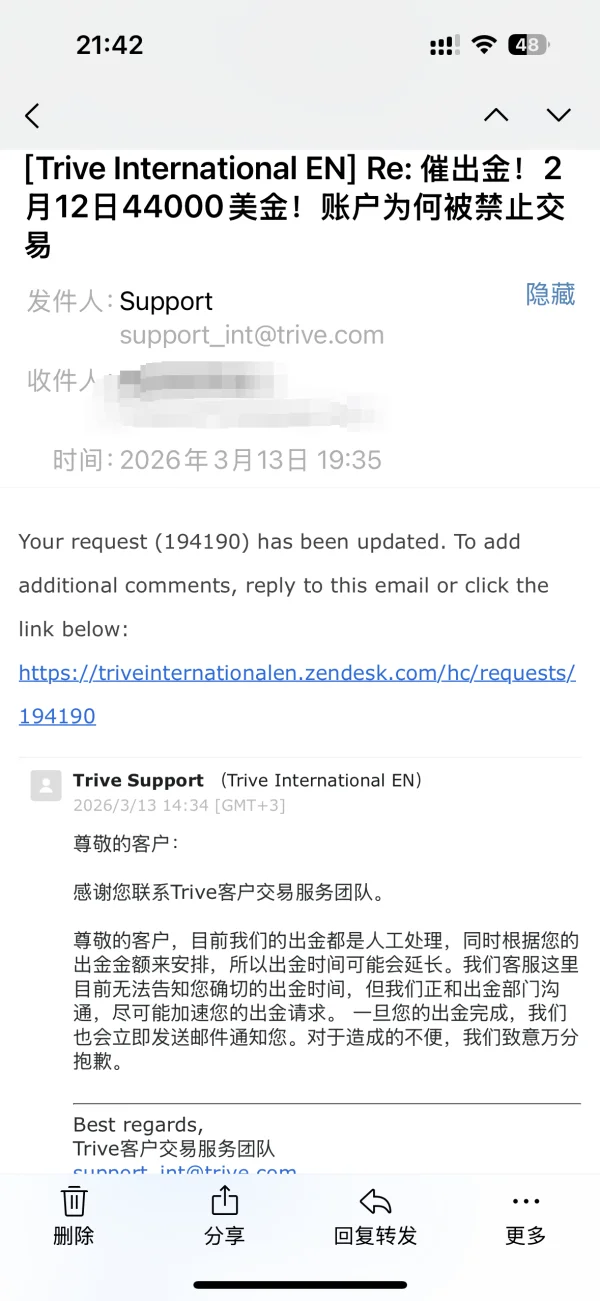Tap sender name Support
This screenshot has width=600, height=1301.
tap(166, 301)
